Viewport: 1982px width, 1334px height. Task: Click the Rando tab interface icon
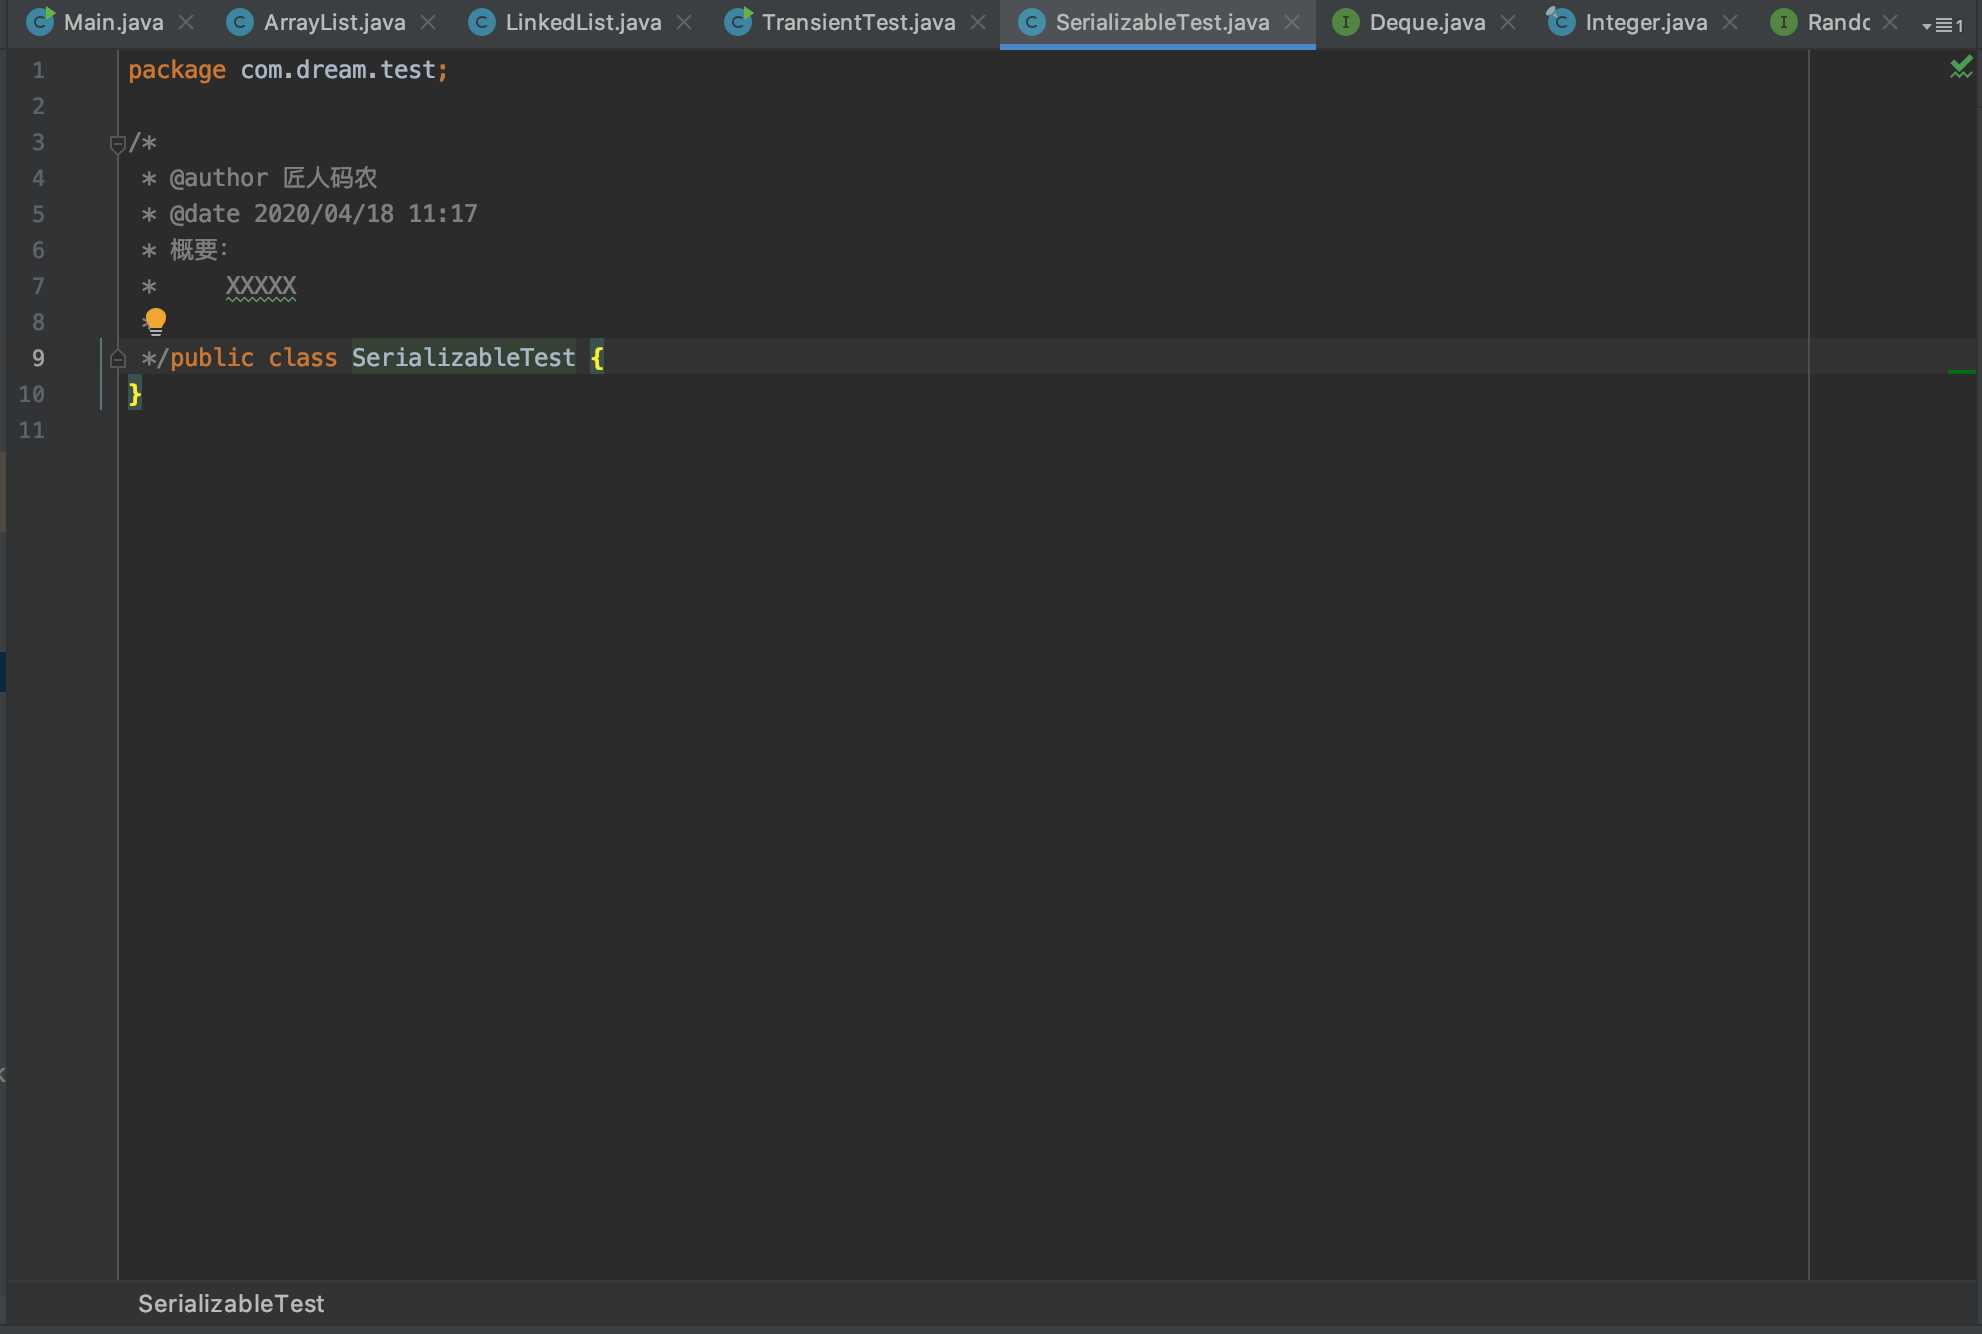tap(1783, 22)
